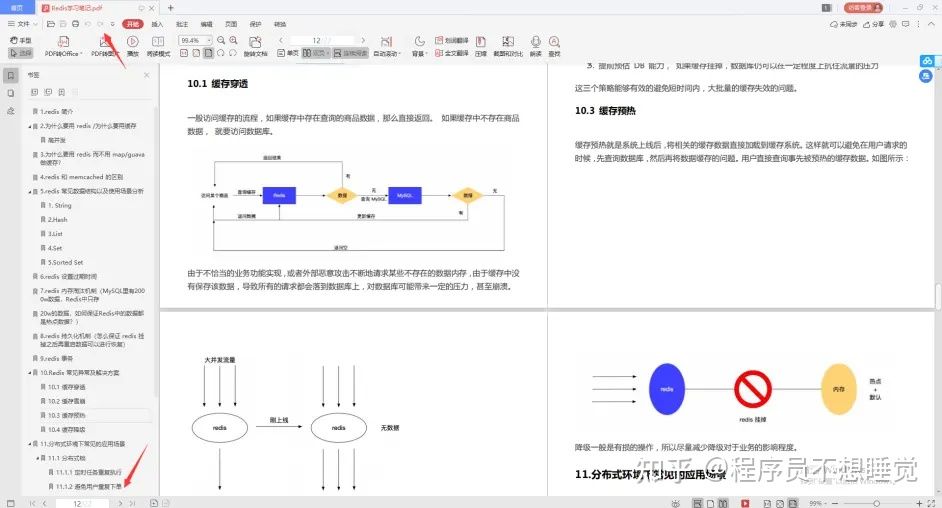Open the page thumbnails sidebar icon
This screenshot has height=508, width=942.
[x=10, y=93]
